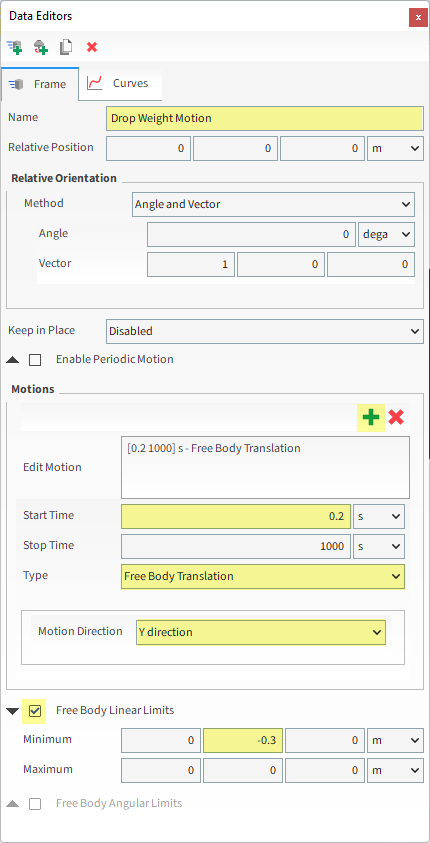Open the Orientation Method dropdown
The image size is (430, 843).
274,205
